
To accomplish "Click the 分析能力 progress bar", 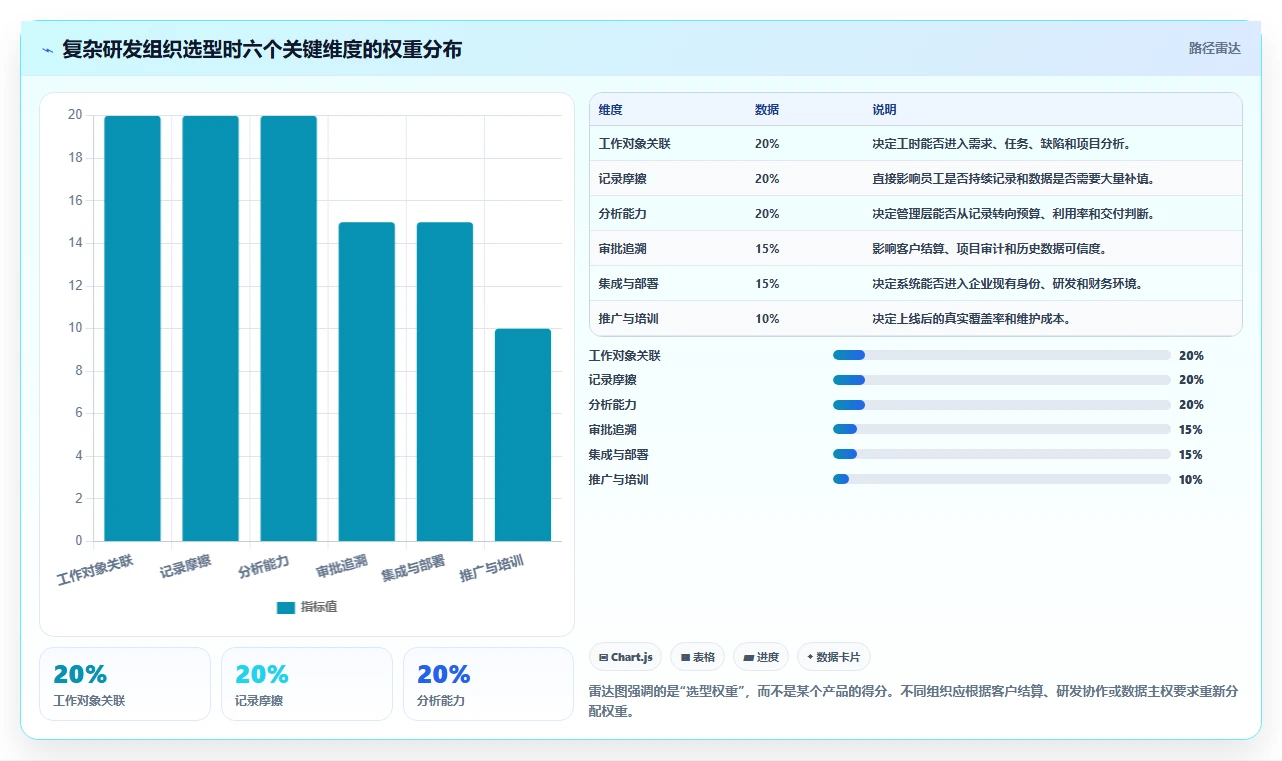I will pos(1002,405).
